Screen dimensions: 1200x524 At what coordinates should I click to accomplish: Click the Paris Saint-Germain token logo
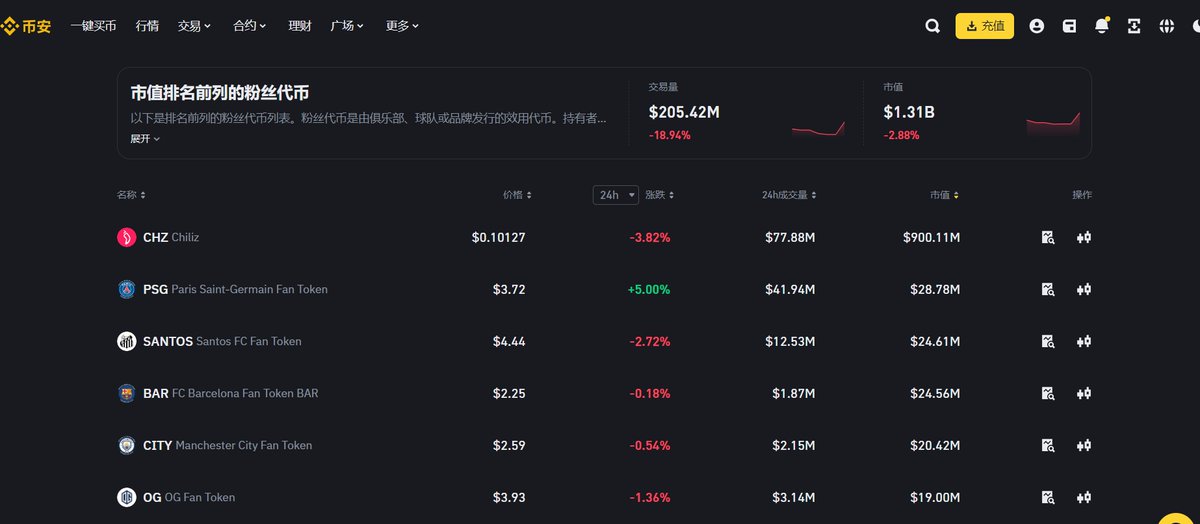coord(126,289)
